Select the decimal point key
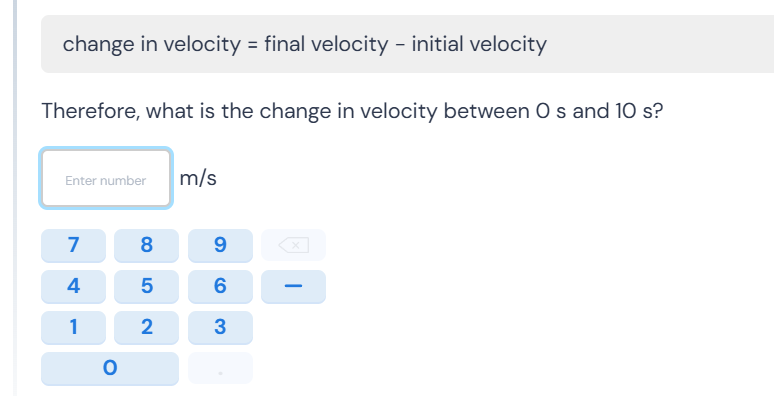The height and width of the screenshot is (396, 774). click(x=220, y=368)
